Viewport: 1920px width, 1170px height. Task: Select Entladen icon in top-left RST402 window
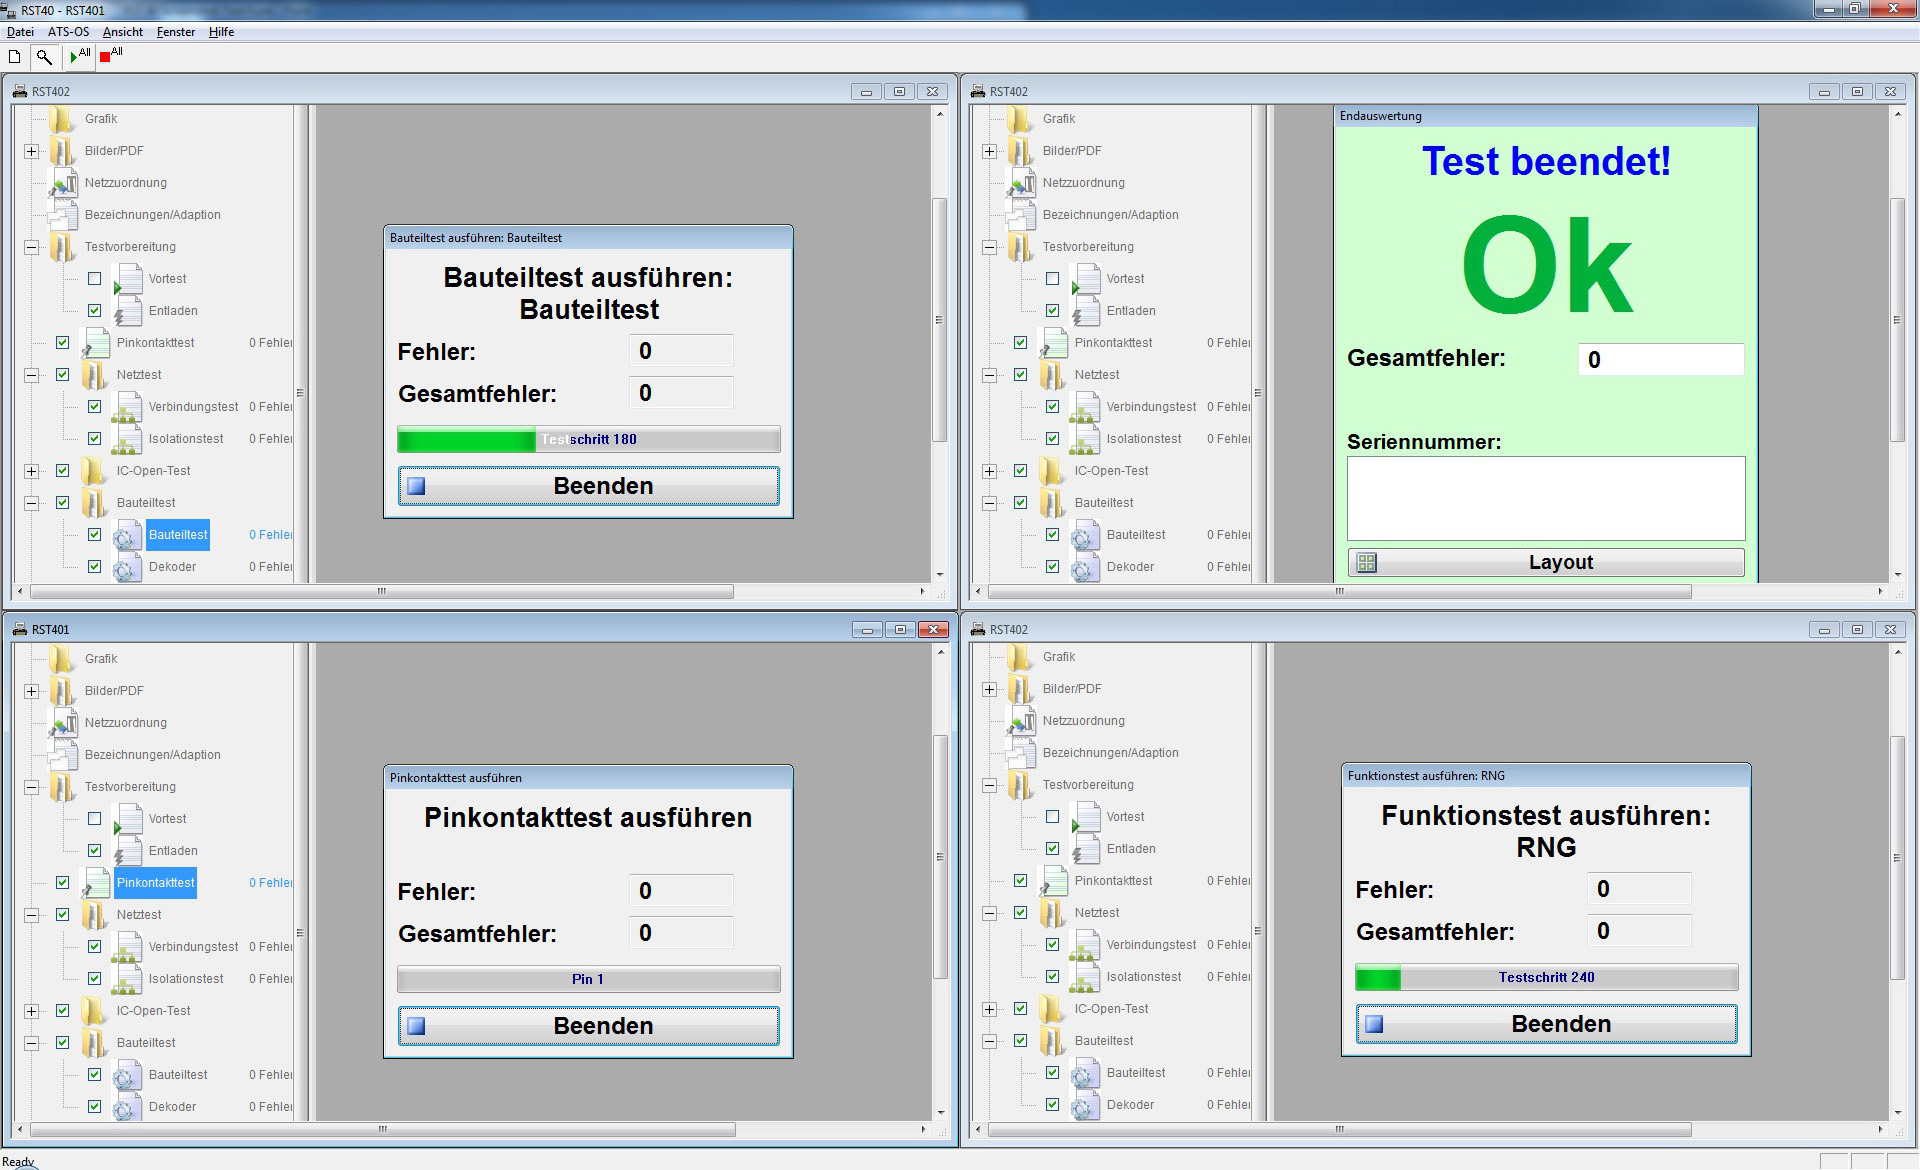tap(129, 311)
